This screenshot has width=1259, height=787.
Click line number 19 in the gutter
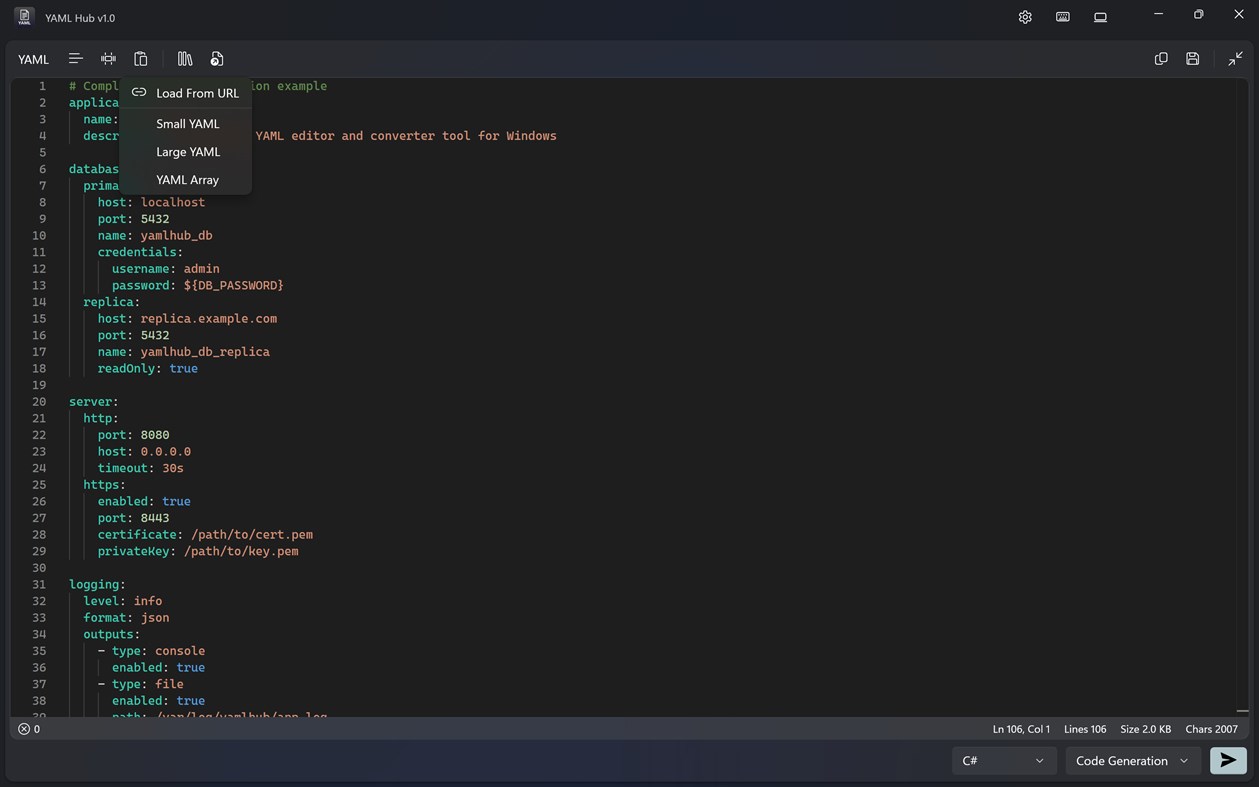tap(39, 385)
